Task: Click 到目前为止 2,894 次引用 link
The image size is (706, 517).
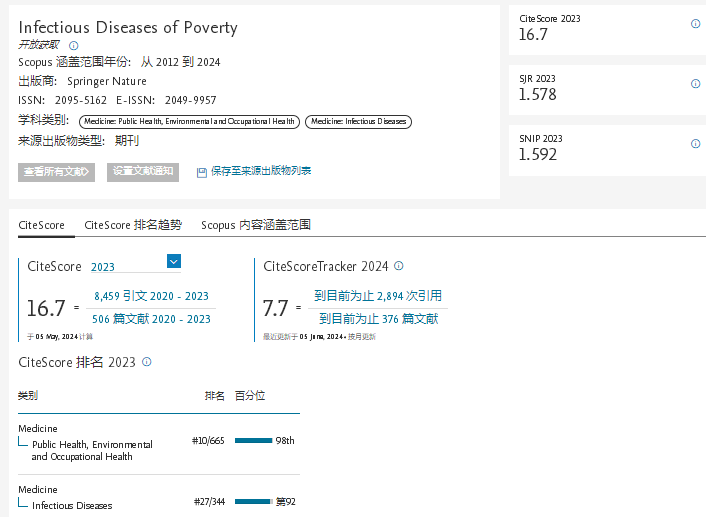Action: [378, 296]
